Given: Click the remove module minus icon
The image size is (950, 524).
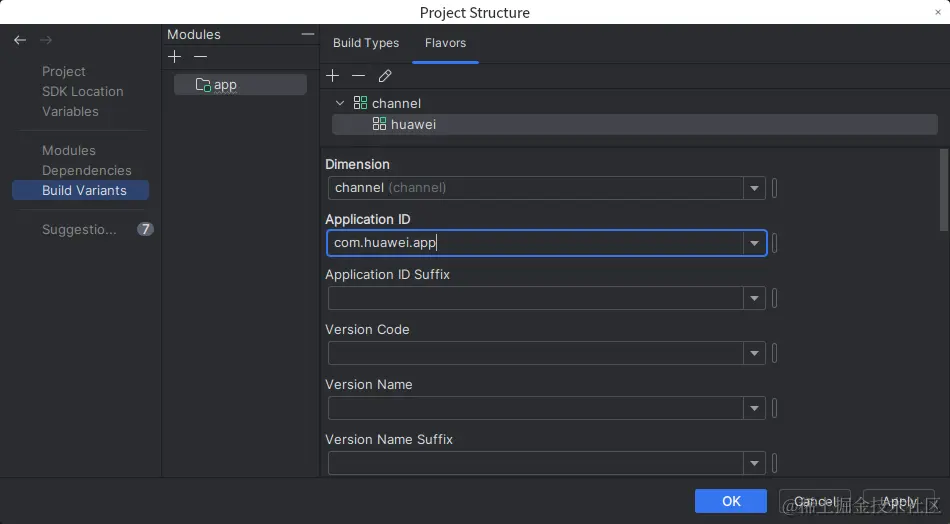Looking at the screenshot, I should (x=200, y=57).
